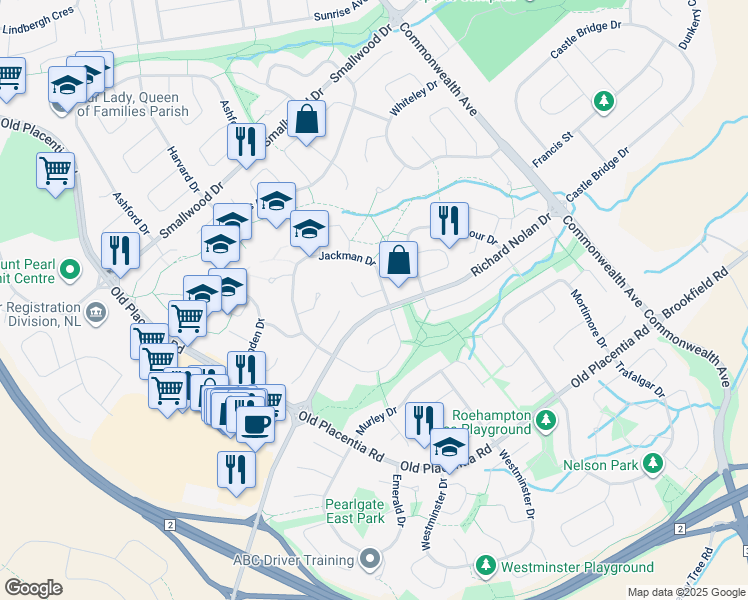Click the Mount Pearl Centre green pin
The height and width of the screenshot is (600, 748).
[70, 270]
